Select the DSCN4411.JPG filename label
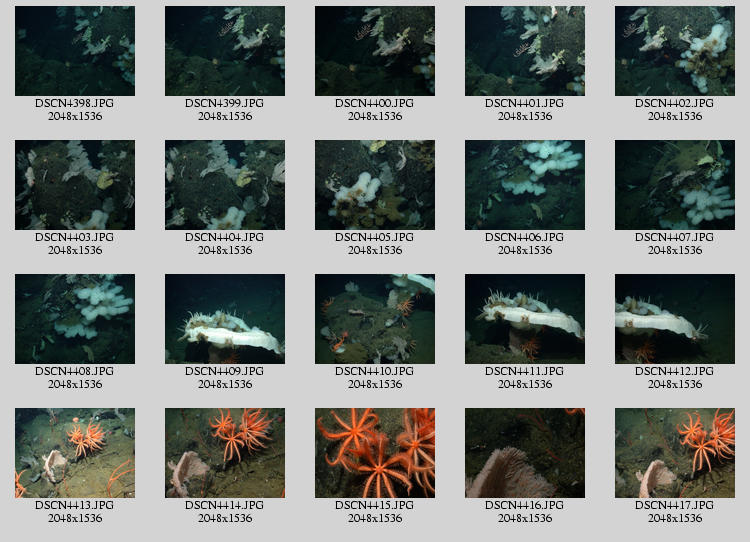750x542 pixels. [x=525, y=372]
